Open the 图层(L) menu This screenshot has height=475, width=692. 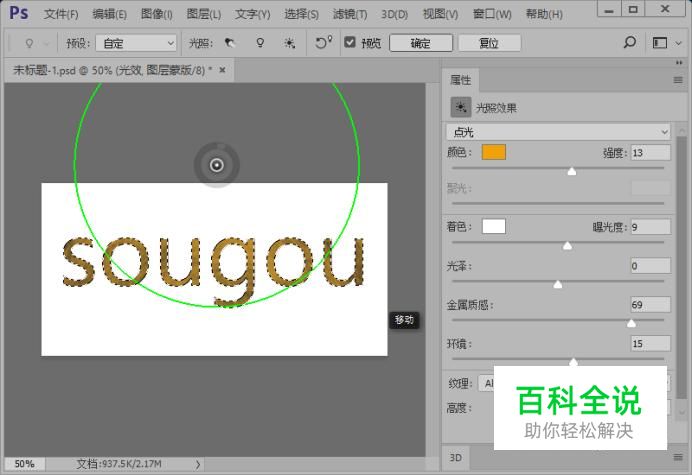(203, 14)
